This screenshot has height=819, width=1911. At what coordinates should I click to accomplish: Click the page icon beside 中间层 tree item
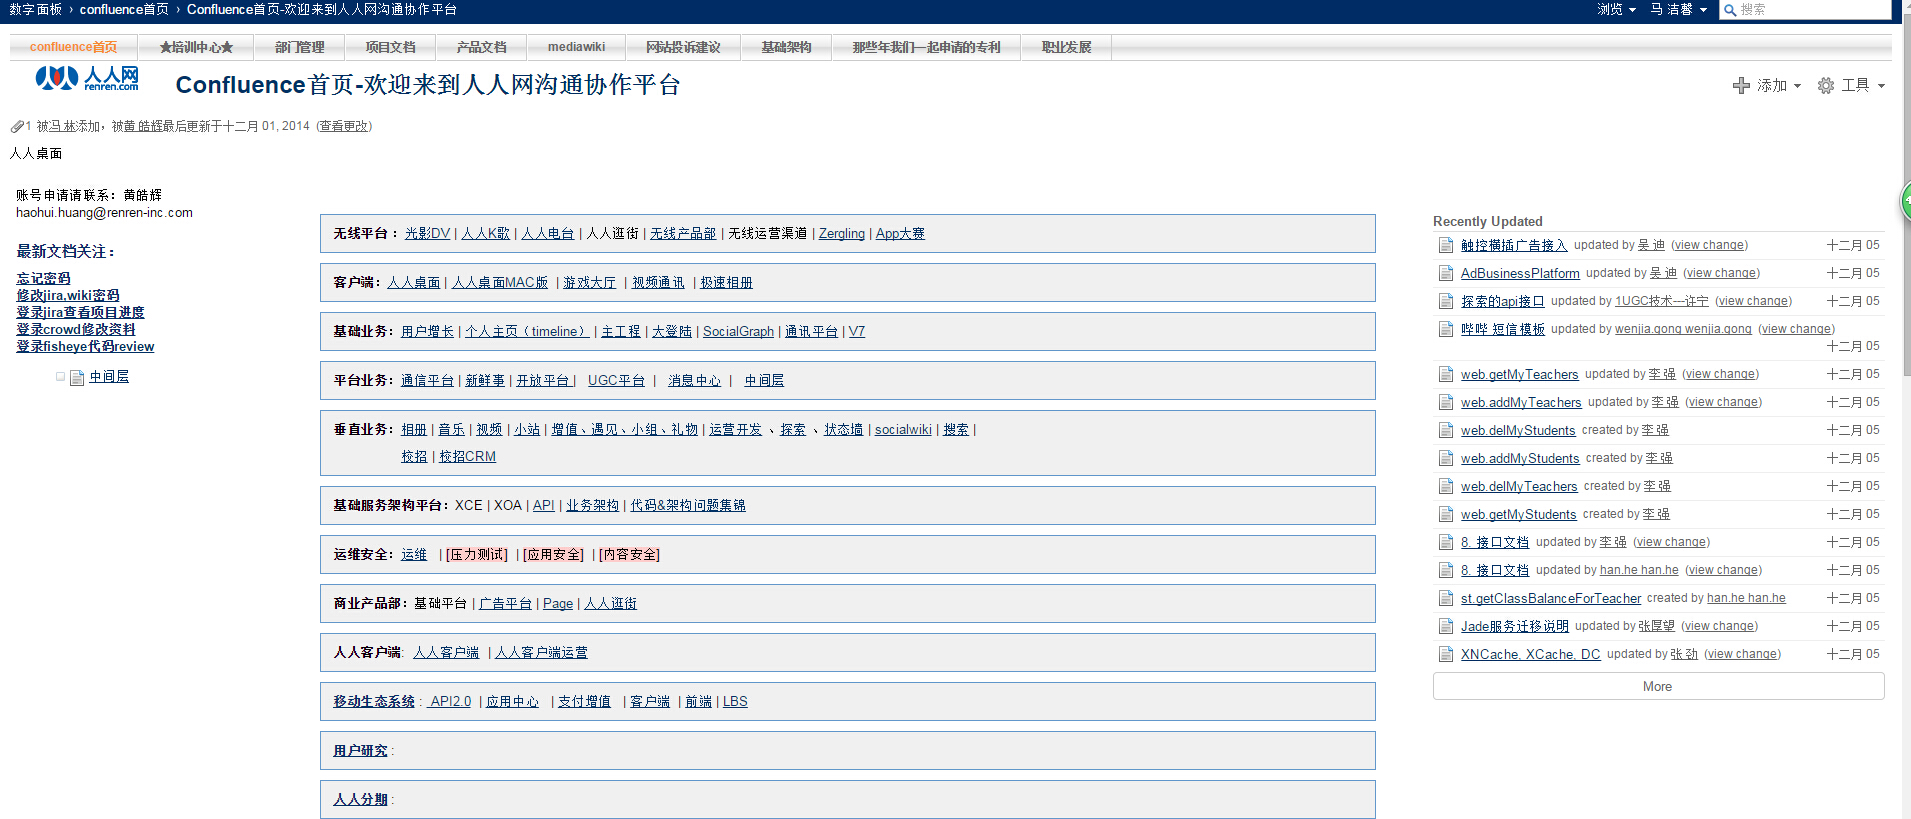77,378
